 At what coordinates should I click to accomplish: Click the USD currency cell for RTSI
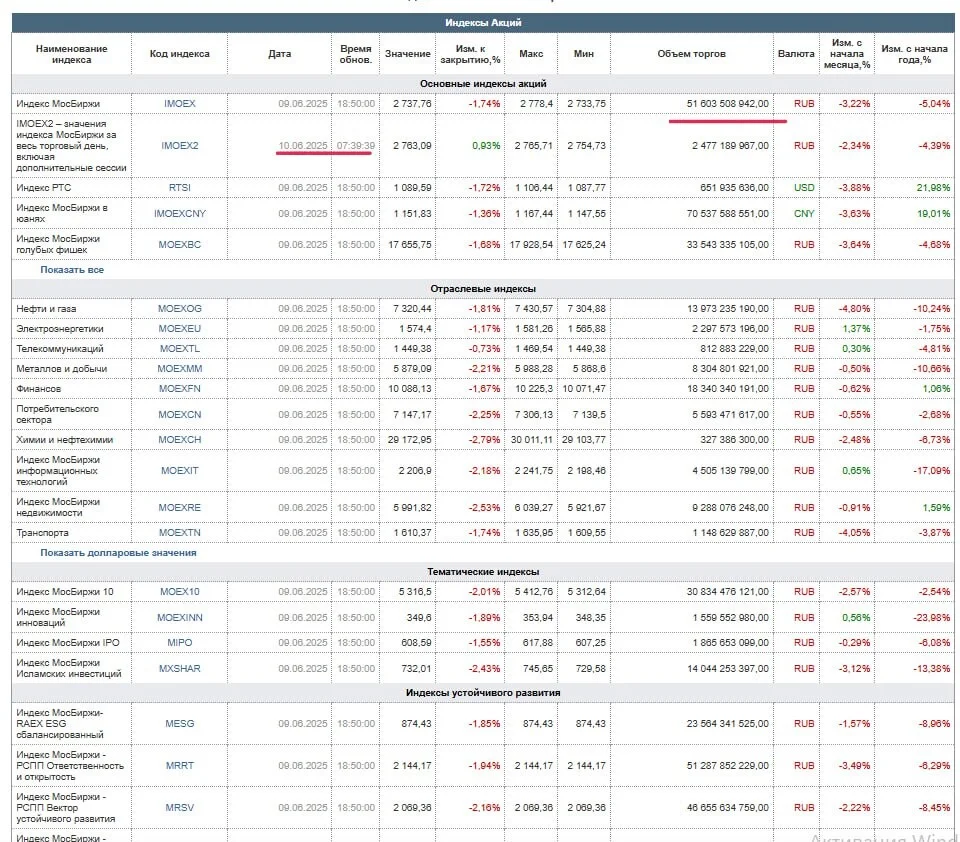click(804, 187)
